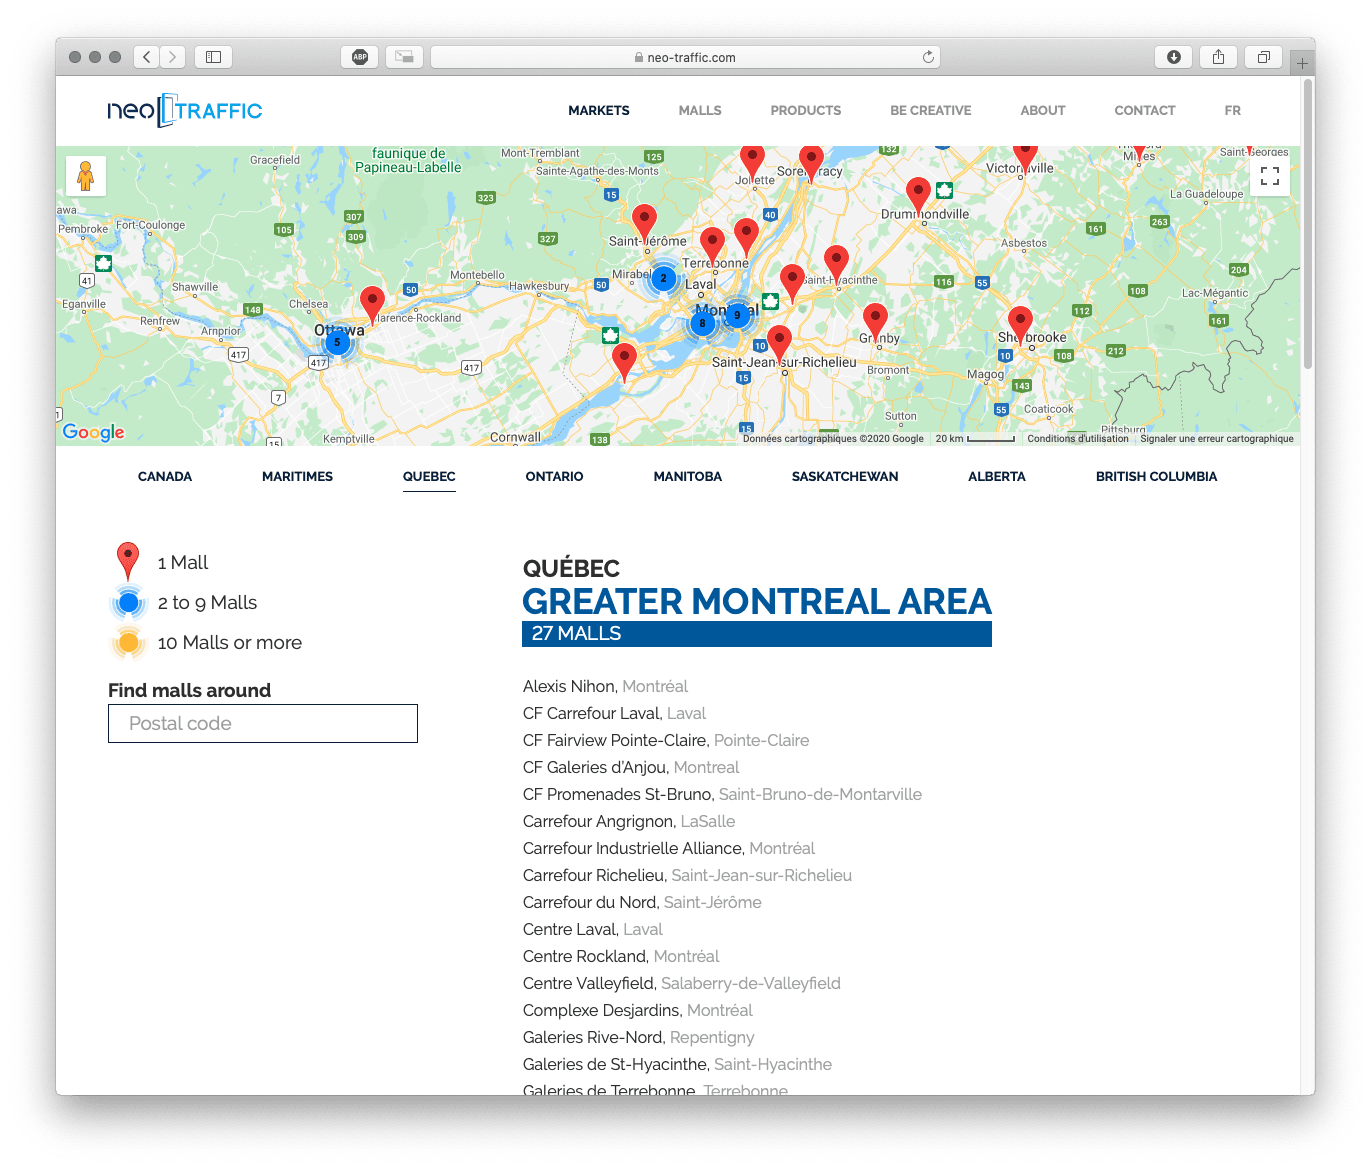Toggle the Safari sidebar
Image resolution: width=1371 pixels, height=1169 pixels.
213,57
